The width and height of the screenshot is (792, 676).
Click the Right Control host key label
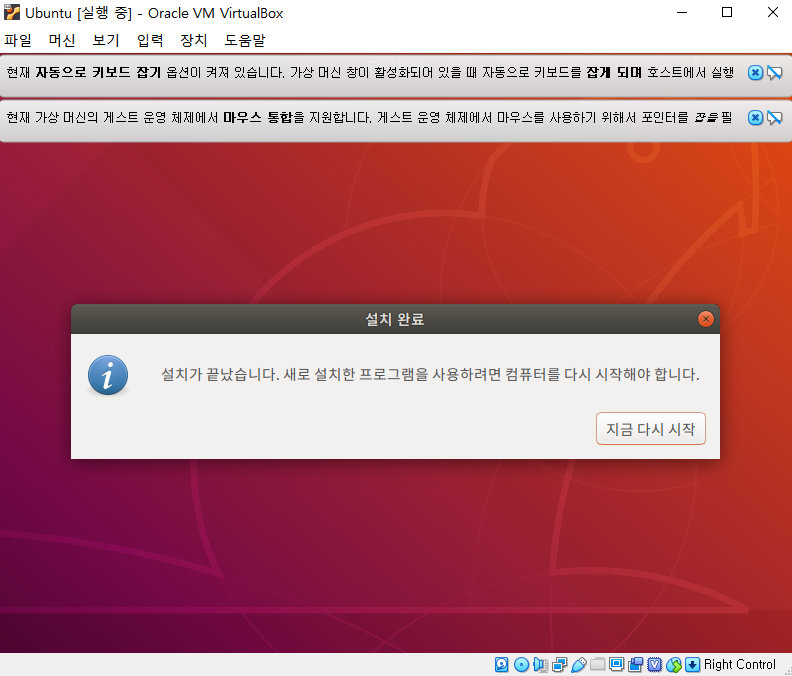[739, 664]
